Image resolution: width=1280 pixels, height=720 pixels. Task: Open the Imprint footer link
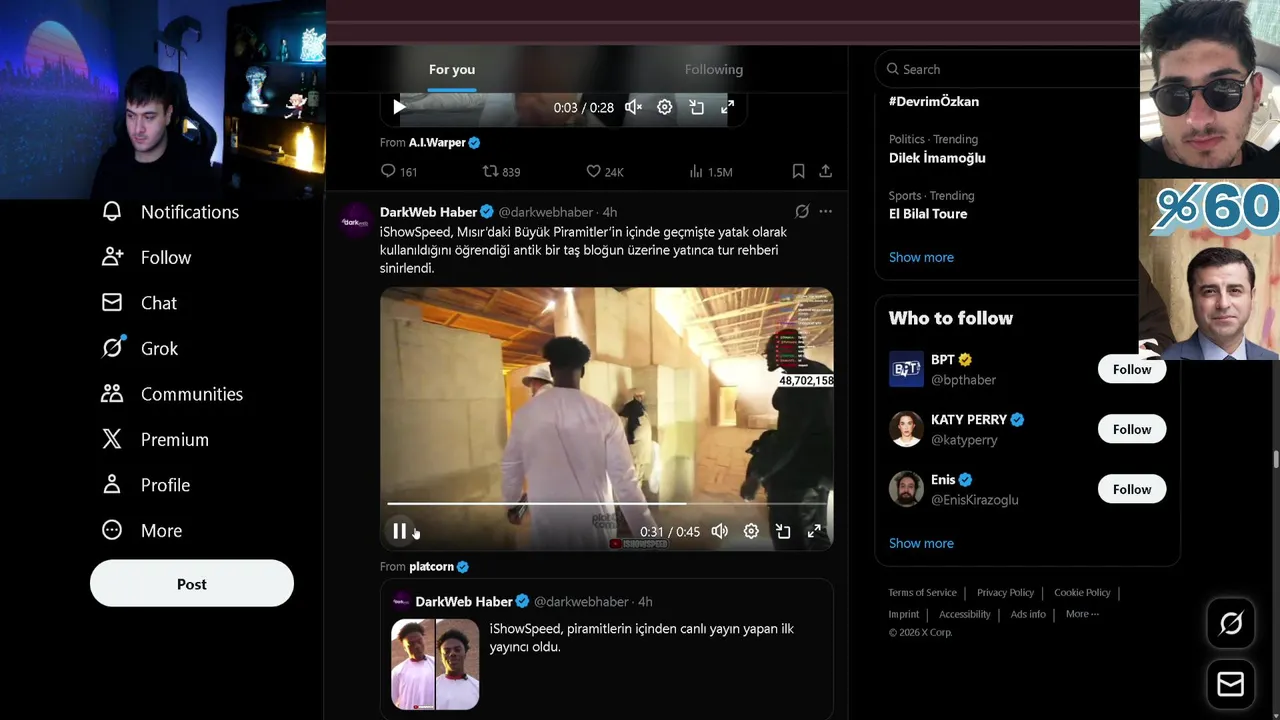[x=903, y=614]
